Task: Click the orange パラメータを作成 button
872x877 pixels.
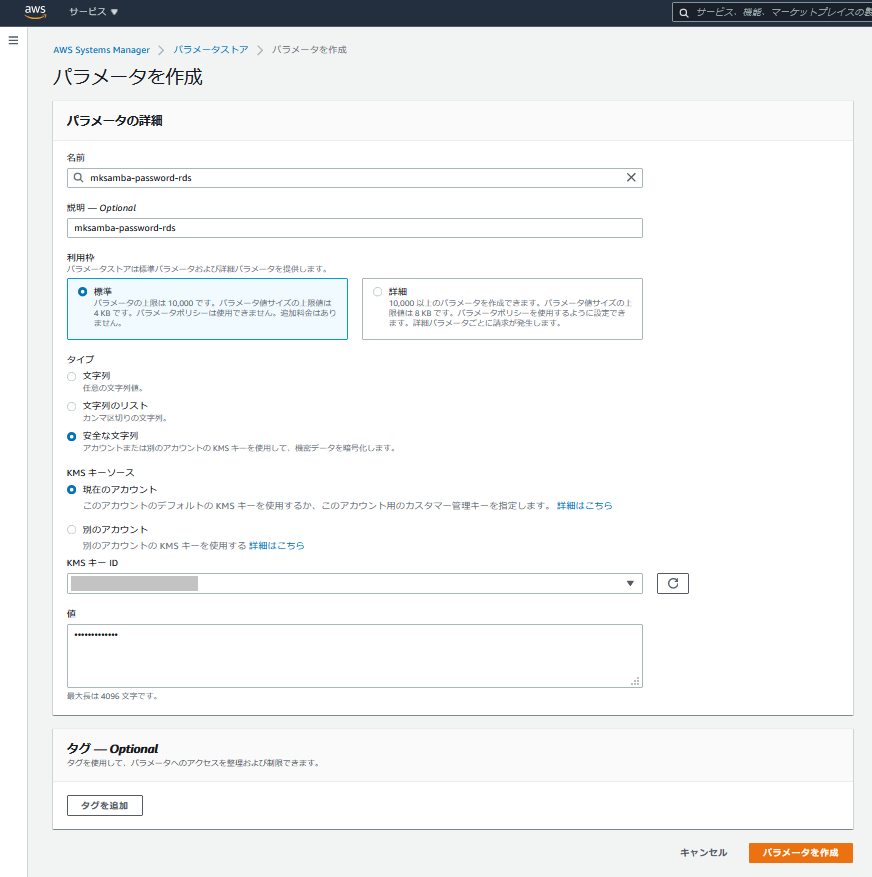Action: pyautogui.click(x=800, y=852)
